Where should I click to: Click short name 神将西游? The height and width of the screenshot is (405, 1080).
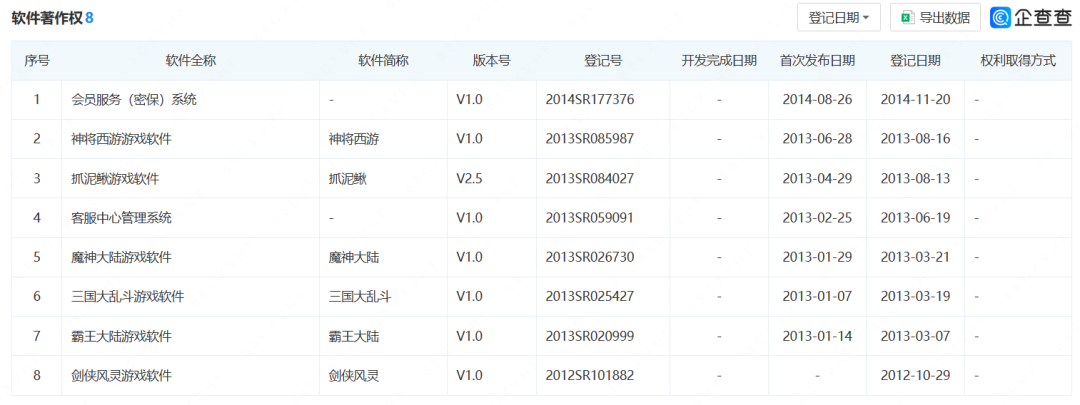pos(354,139)
